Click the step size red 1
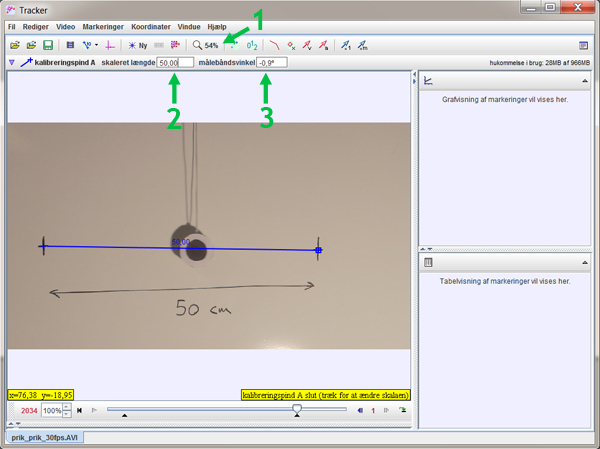This screenshot has width=600, height=449. click(x=373, y=411)
